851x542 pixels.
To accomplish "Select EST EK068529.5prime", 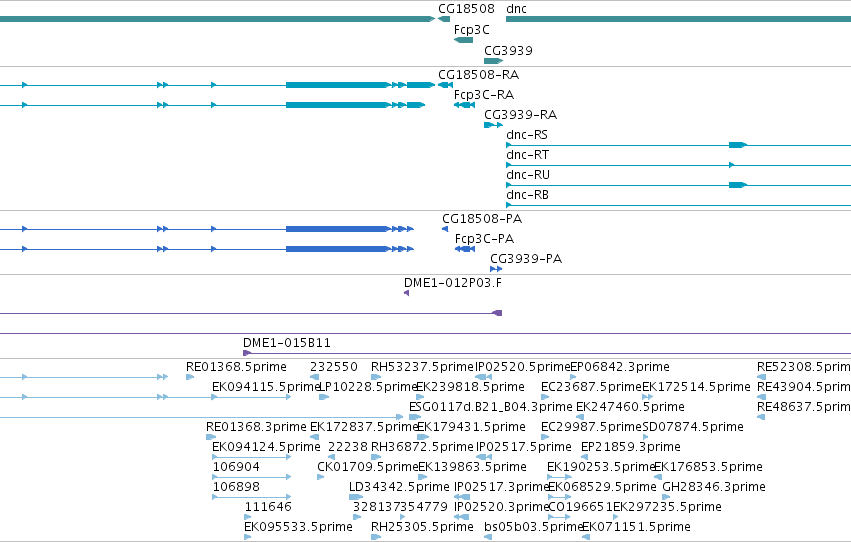I will pyautogui.click(x=602, y=488).
